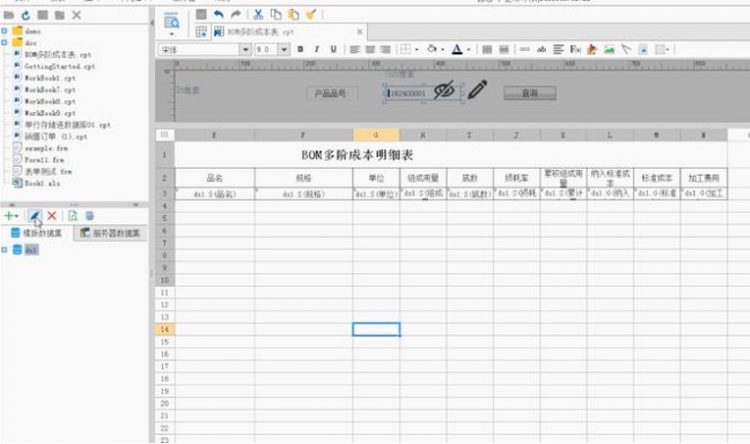The height and width of the screenshot is (444, 750).
Task: Open the font color dropdown arrow
Action: click(x=469, y=50)
